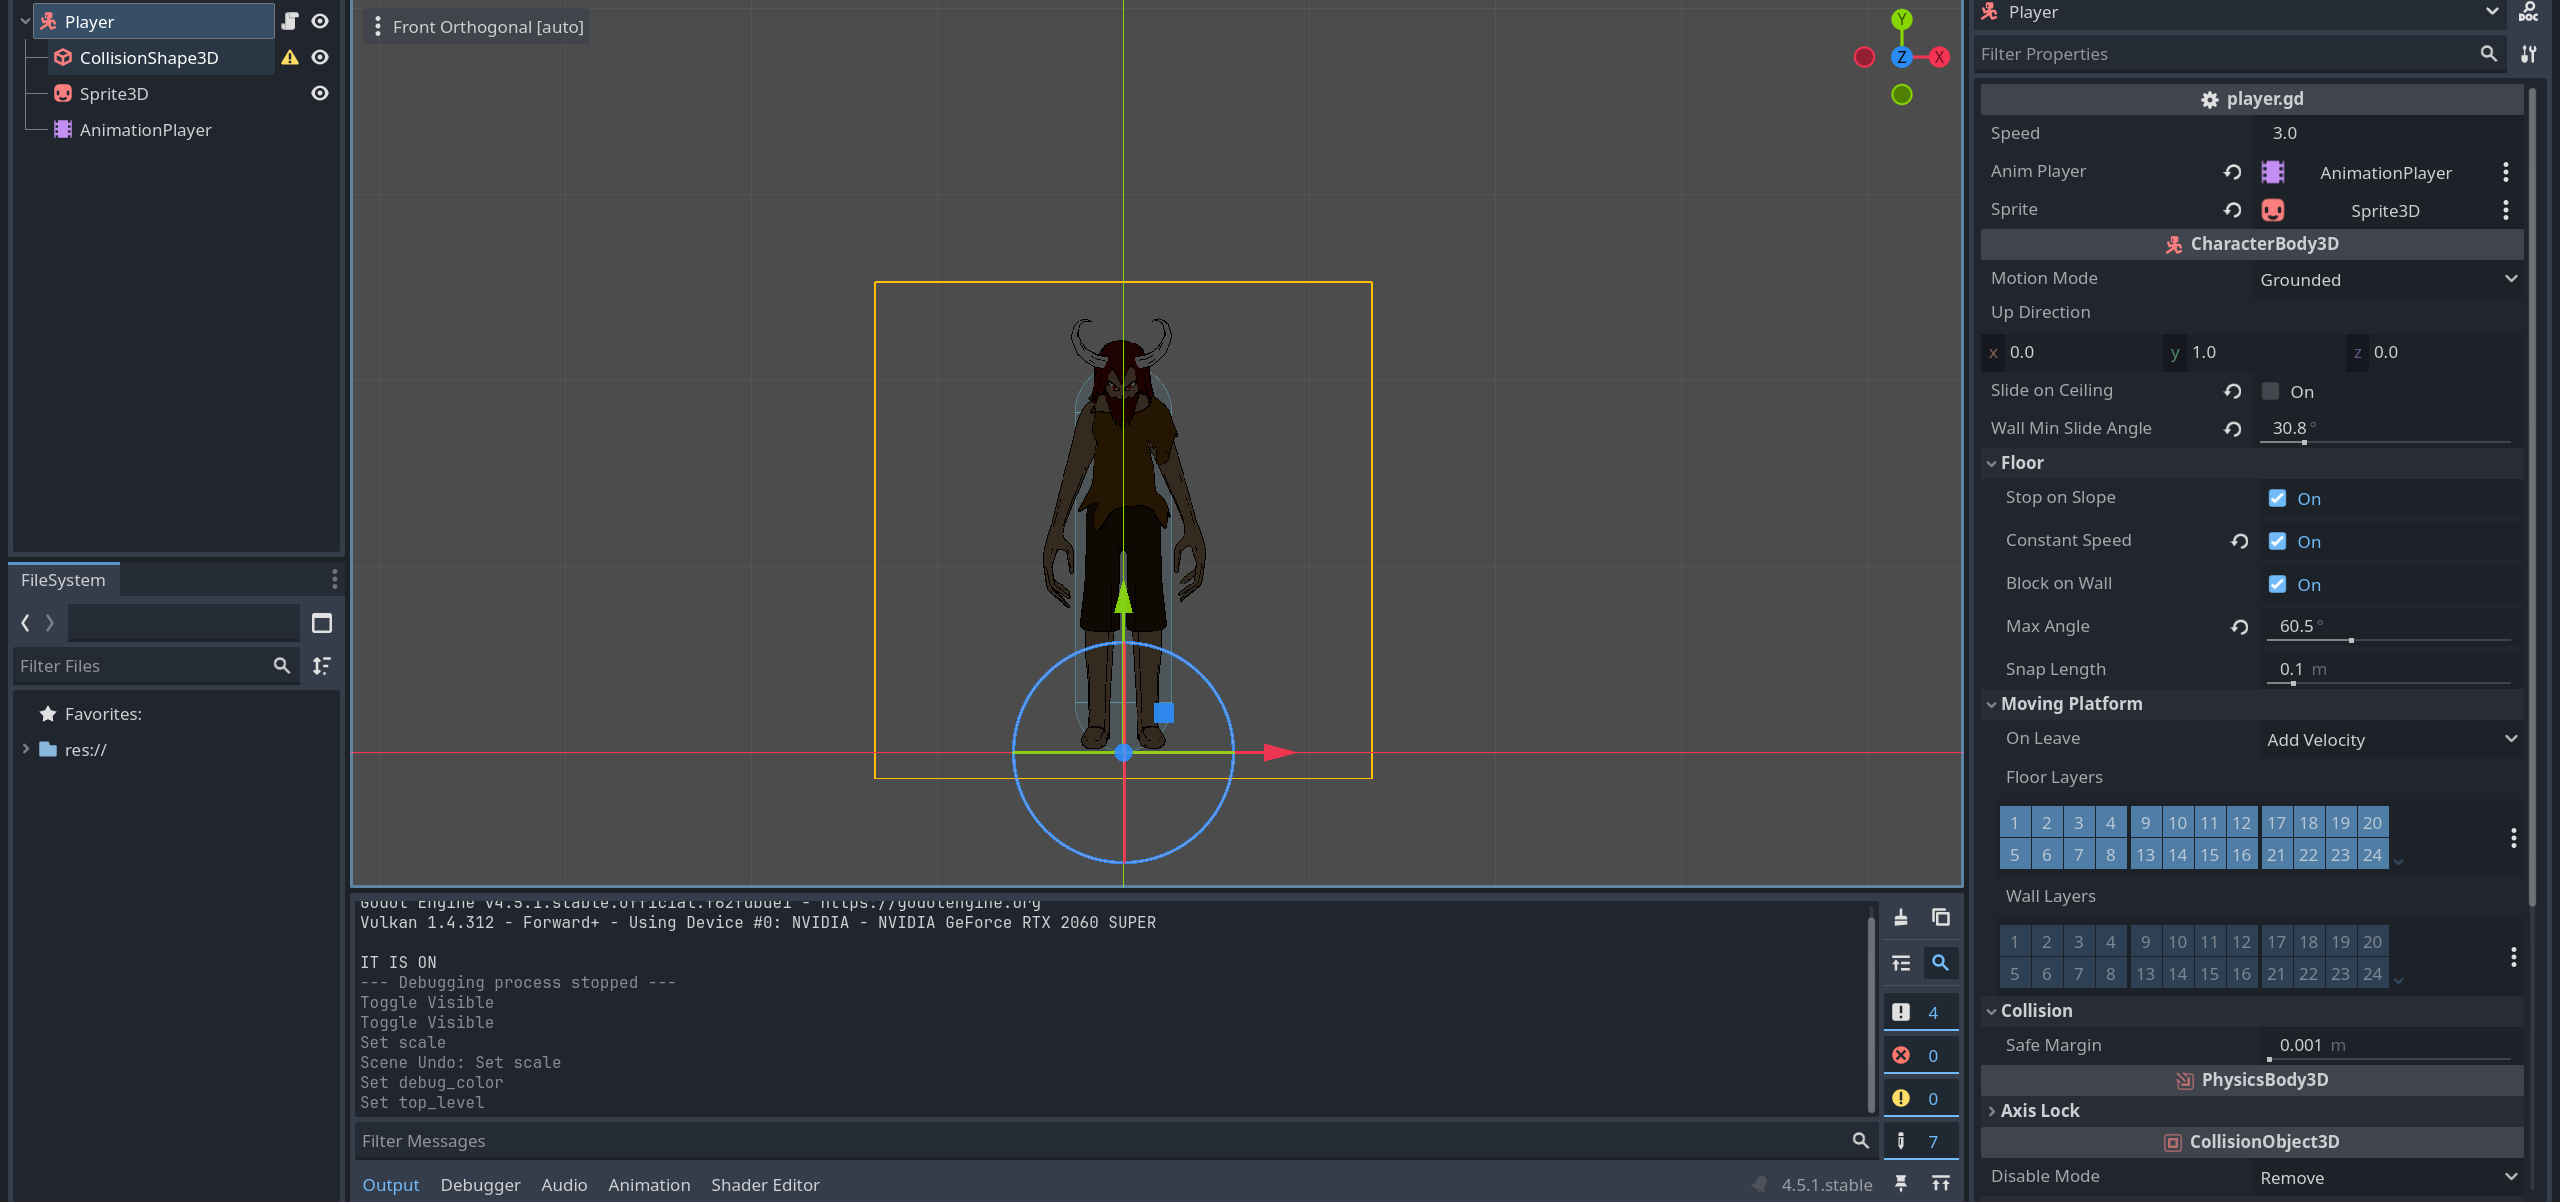Clear the output log with broom icon

[1901, 917]
